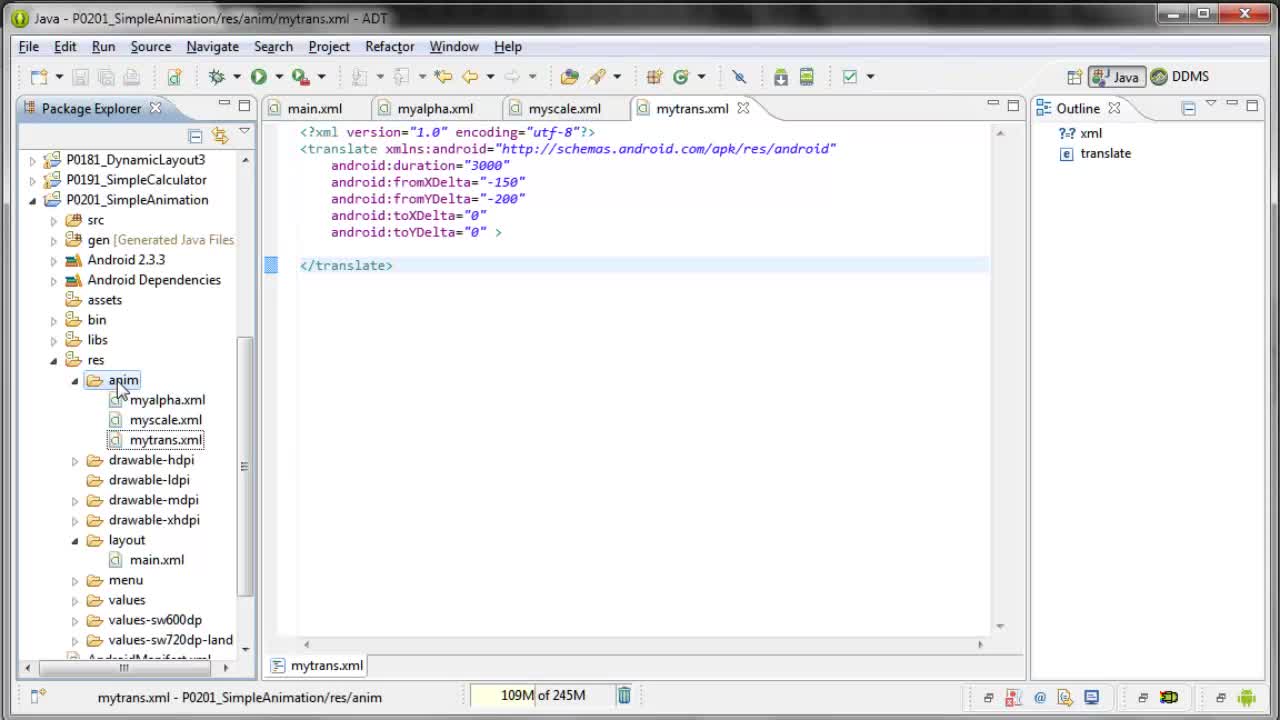This screenshot has width=1280, height=720.
Task: Click Collapse All icon in Outline panel
Action: [1188, 108]
